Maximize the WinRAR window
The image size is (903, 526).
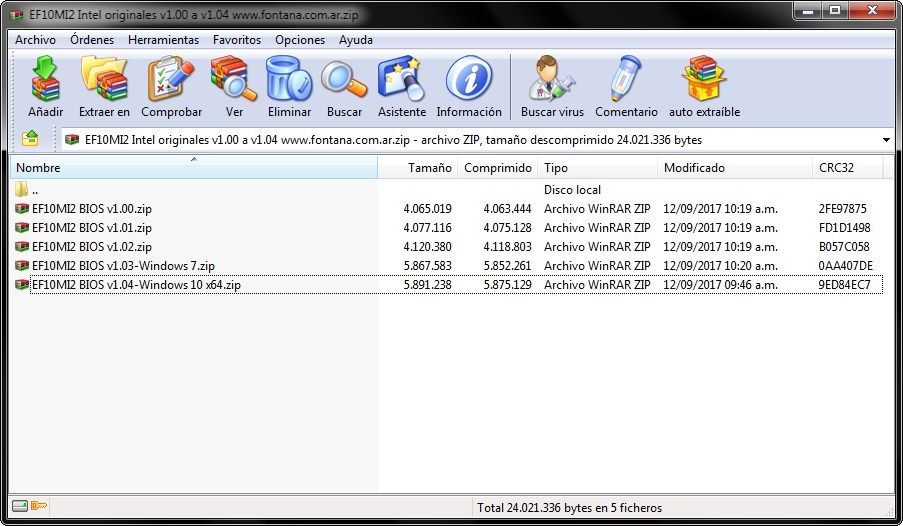pos(834,10)
